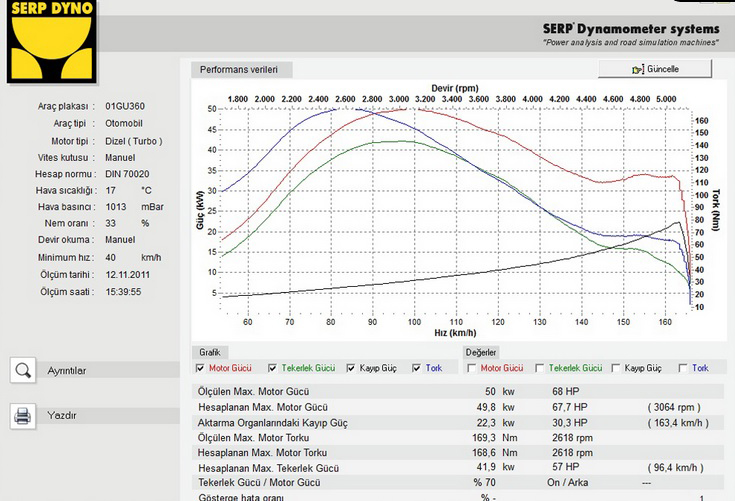Click the Devir (rpm) axis title
The image size is (735, 501).
(x=455, y=88)
